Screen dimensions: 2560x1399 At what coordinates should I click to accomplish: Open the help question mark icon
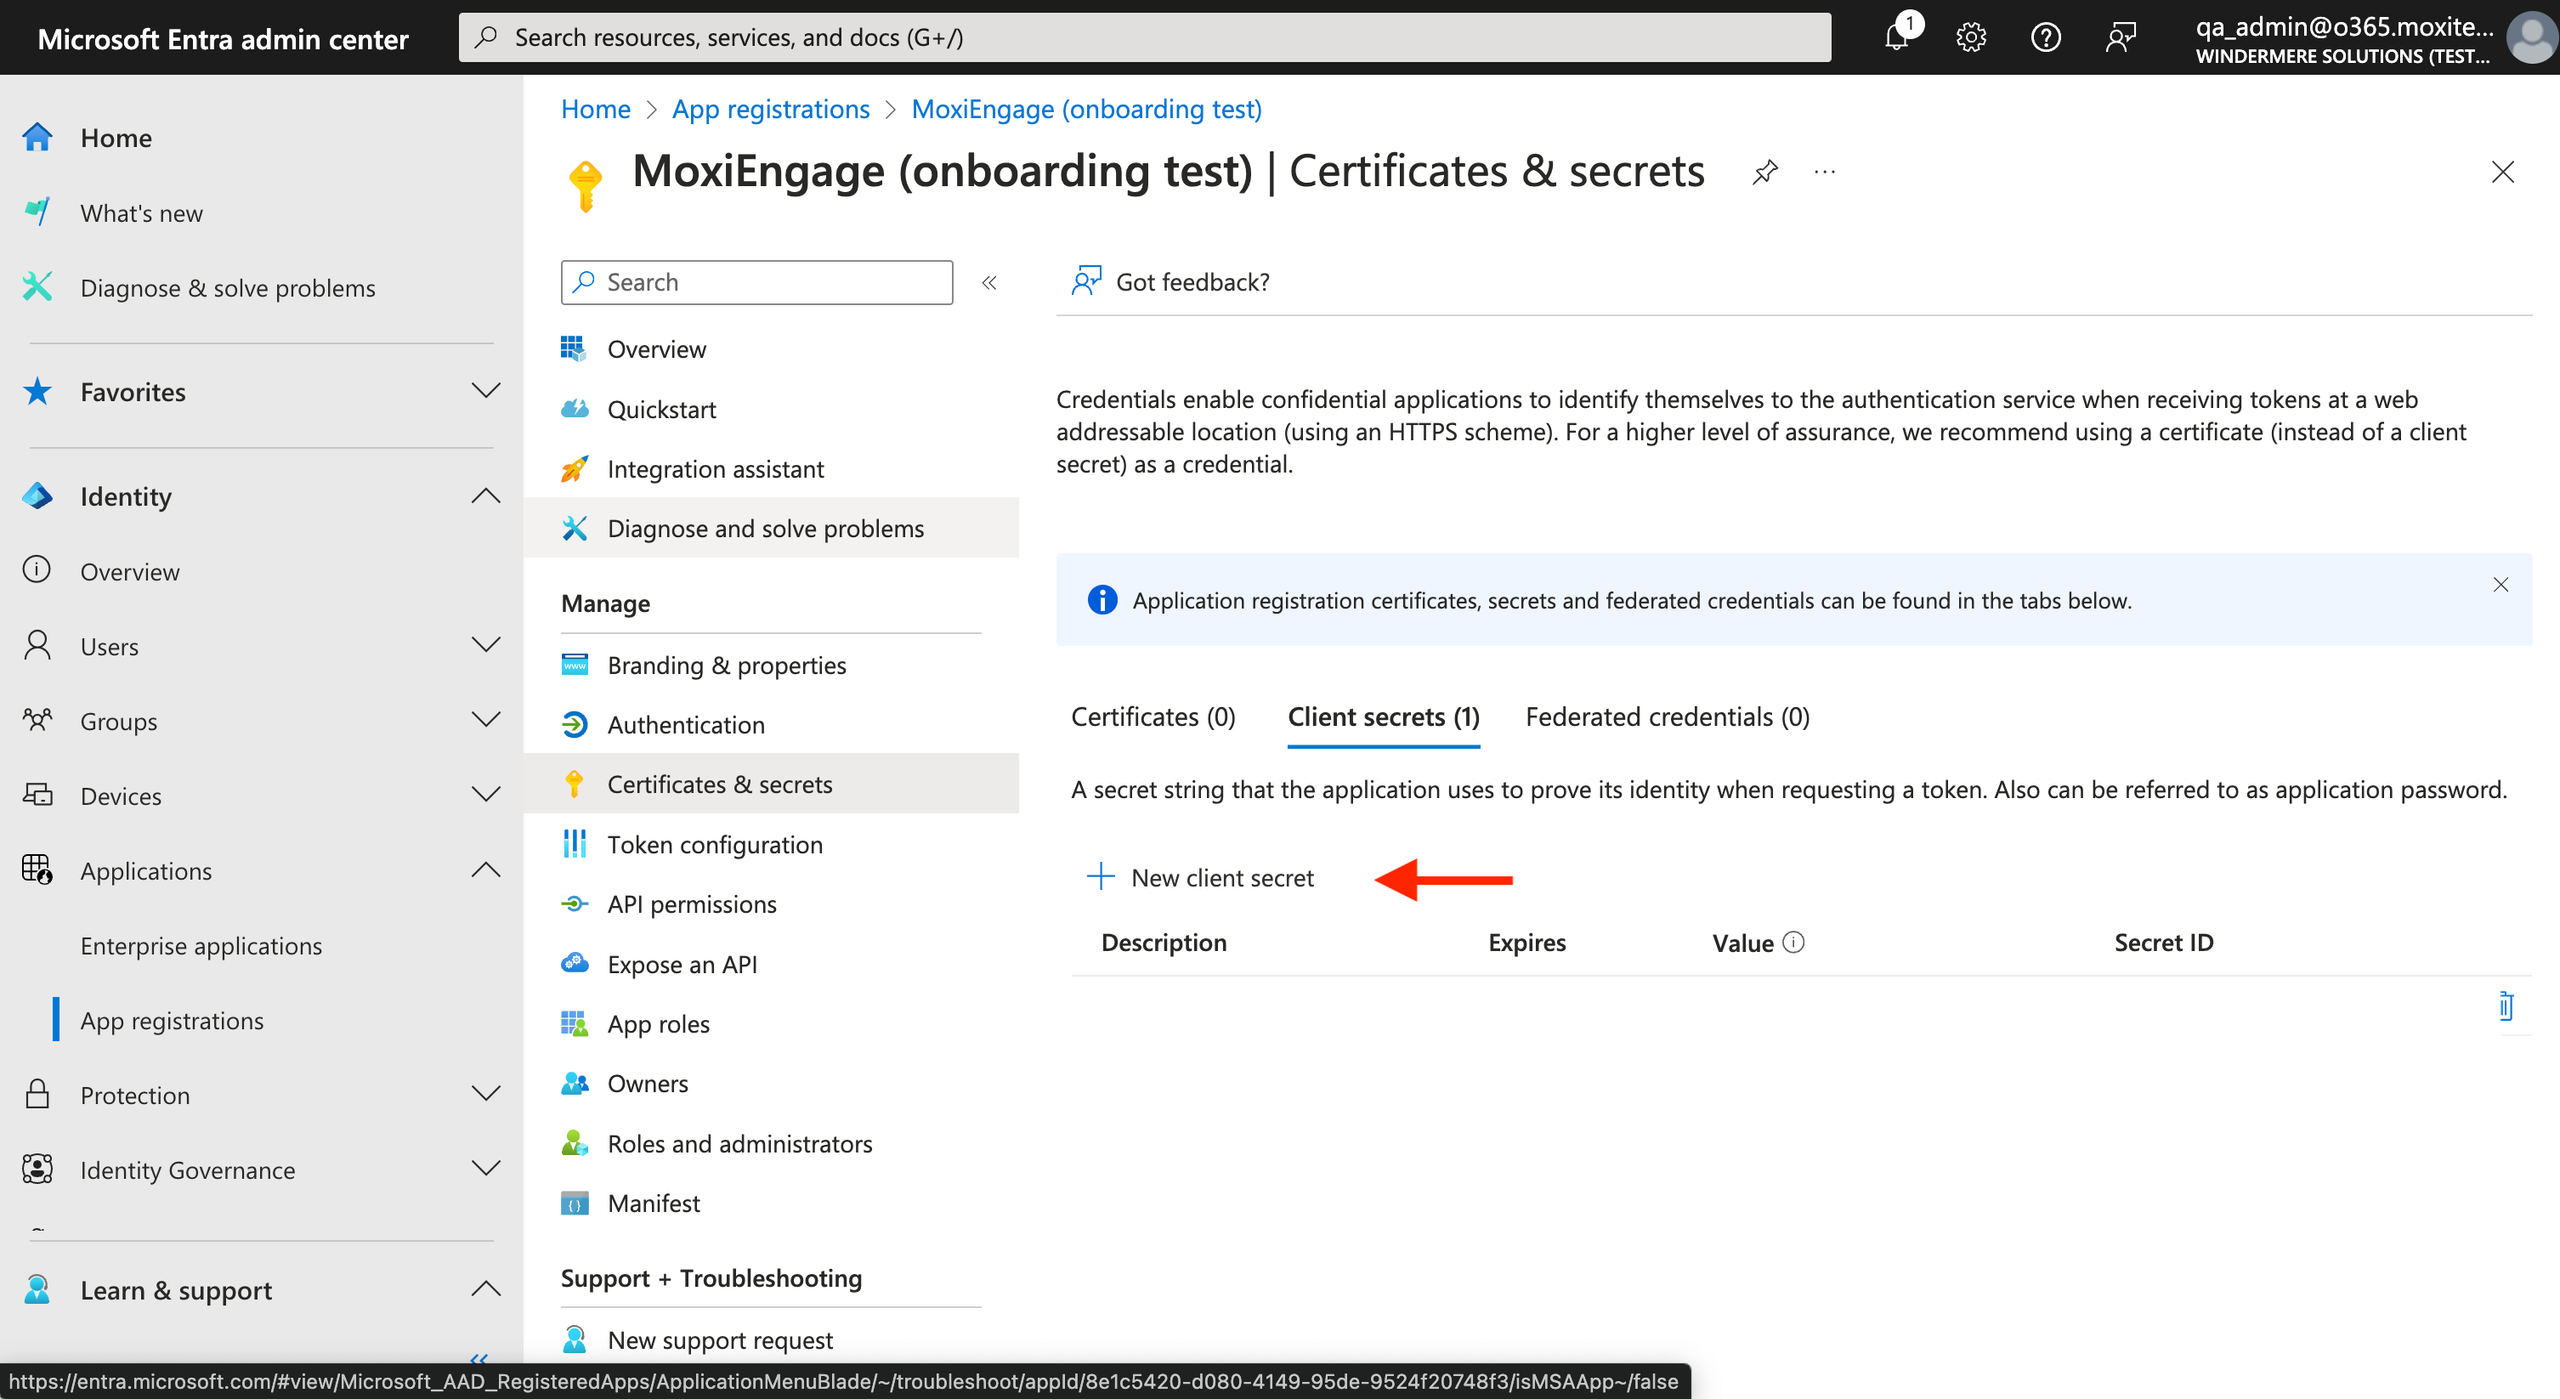pos(2045,37)
